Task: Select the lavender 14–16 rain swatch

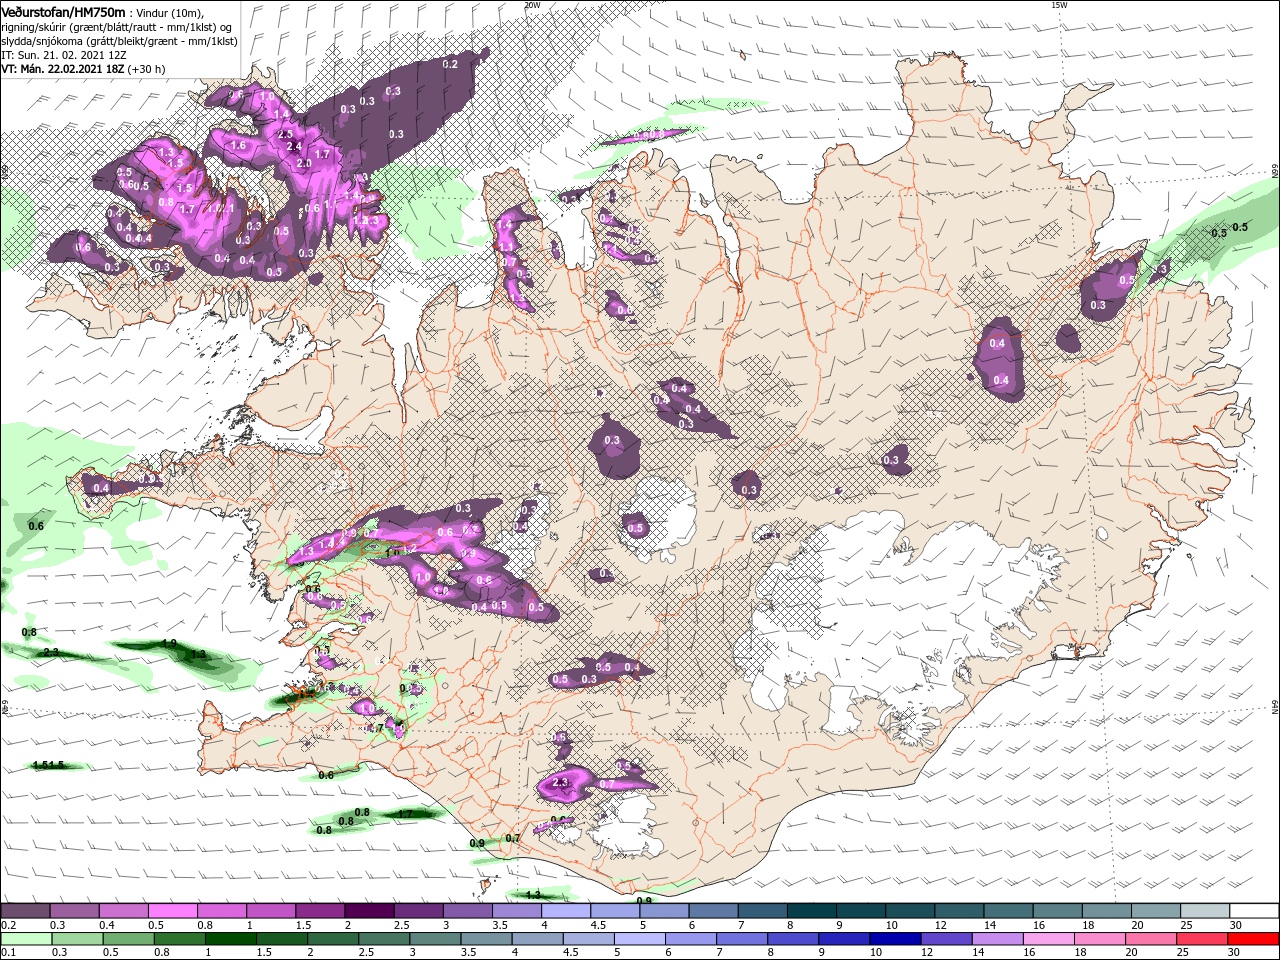Action: (x=998, y=939)
